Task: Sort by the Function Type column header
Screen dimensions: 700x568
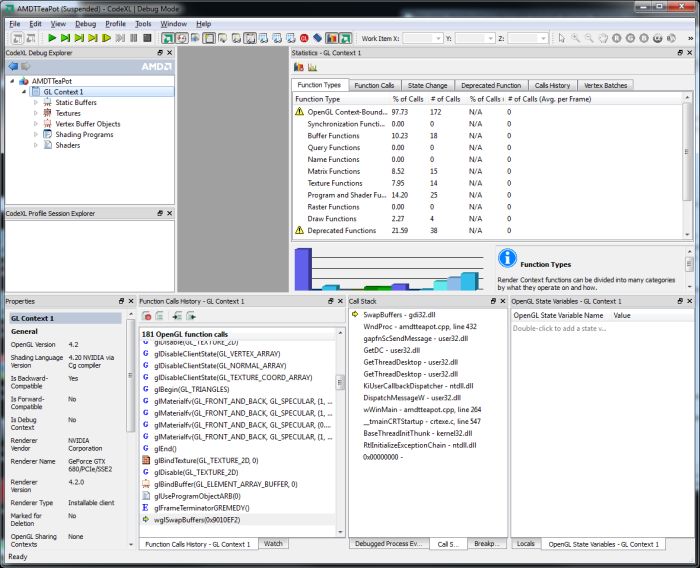Action: pyautogui.click(x=341, y=99)
